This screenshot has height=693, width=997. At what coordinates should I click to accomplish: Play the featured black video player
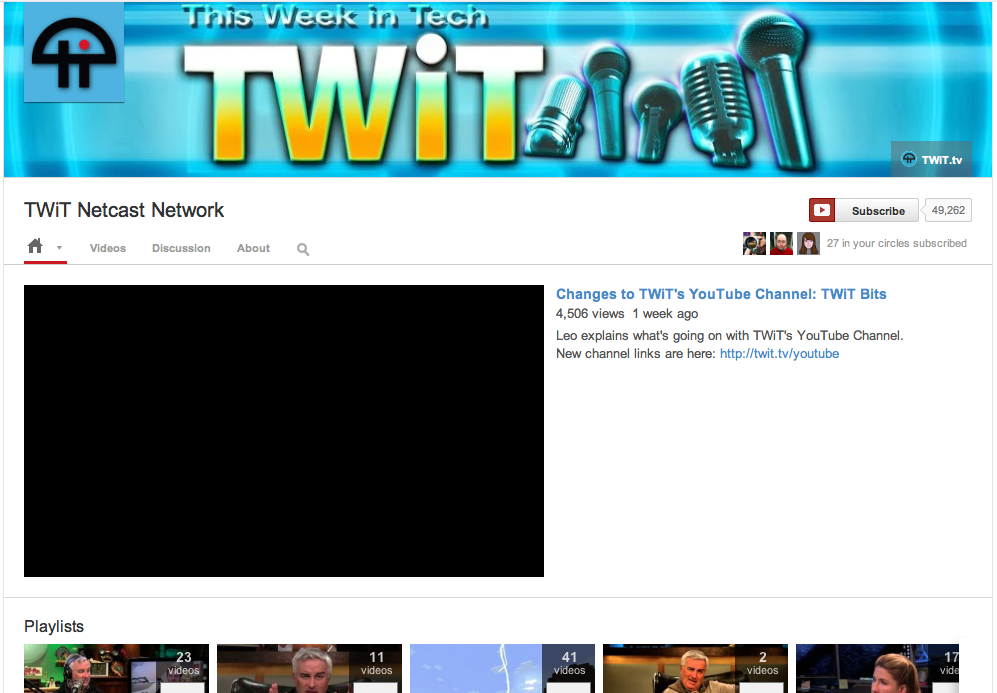[284, 431]
